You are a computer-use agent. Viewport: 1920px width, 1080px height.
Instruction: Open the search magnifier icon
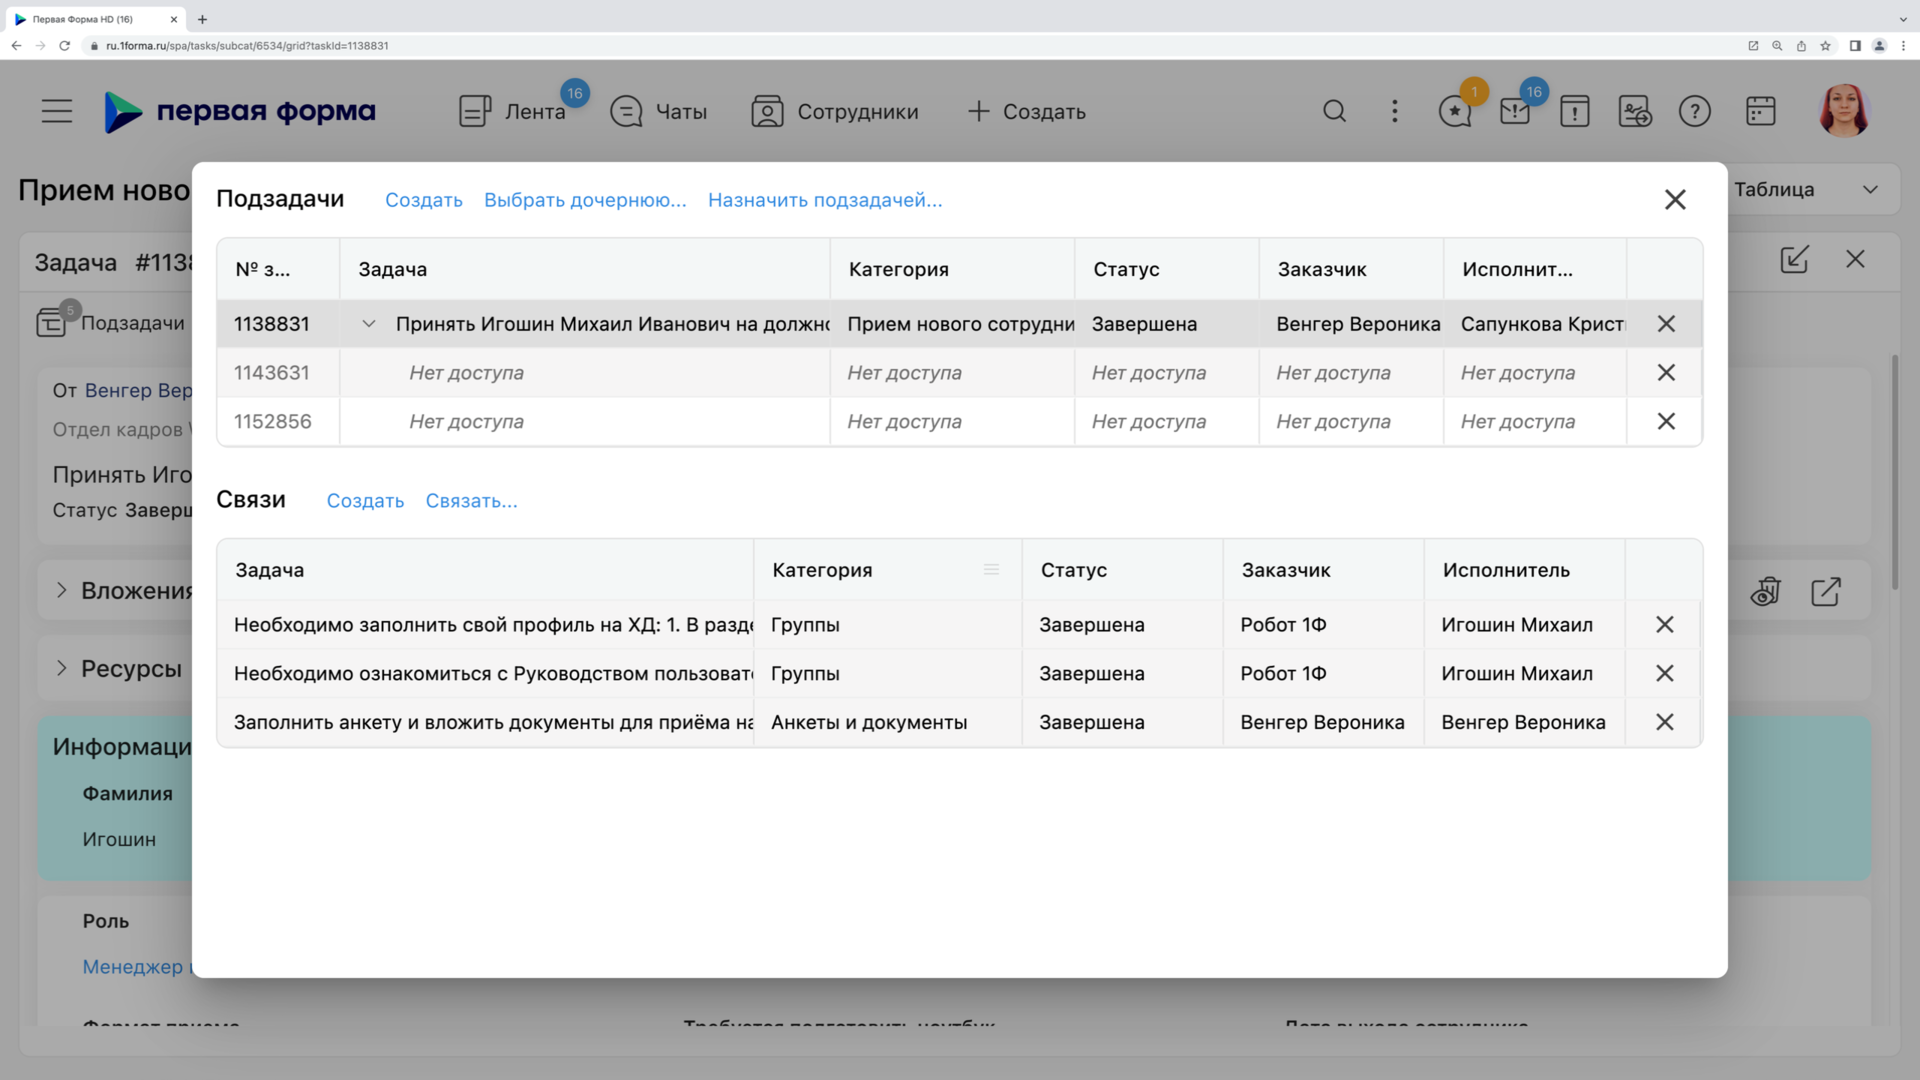tap(1334, 111)
